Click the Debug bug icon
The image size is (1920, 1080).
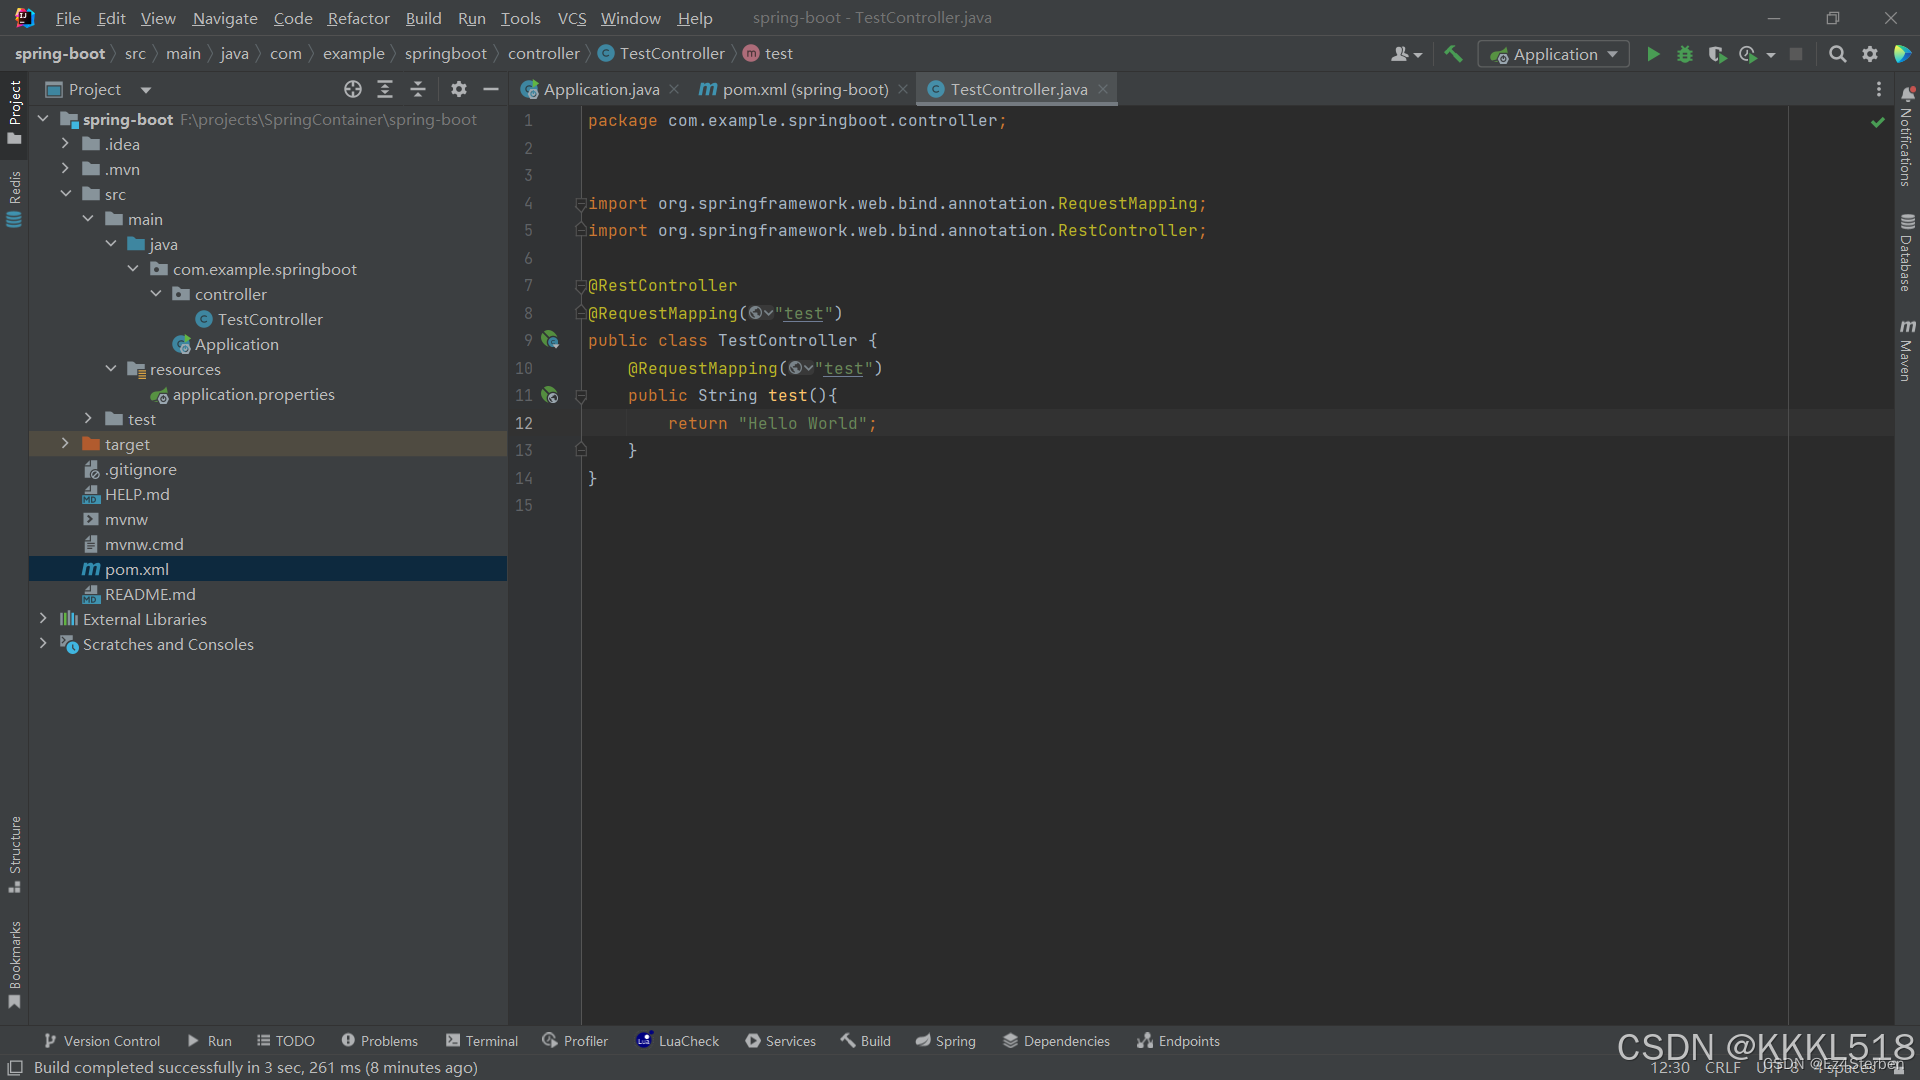tap(1685, 54)
